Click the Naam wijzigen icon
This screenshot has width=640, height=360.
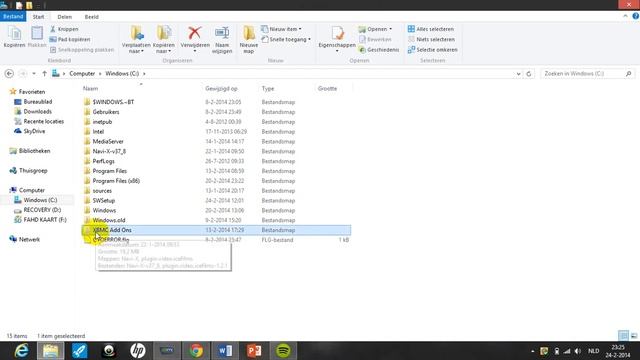[222, 39]
